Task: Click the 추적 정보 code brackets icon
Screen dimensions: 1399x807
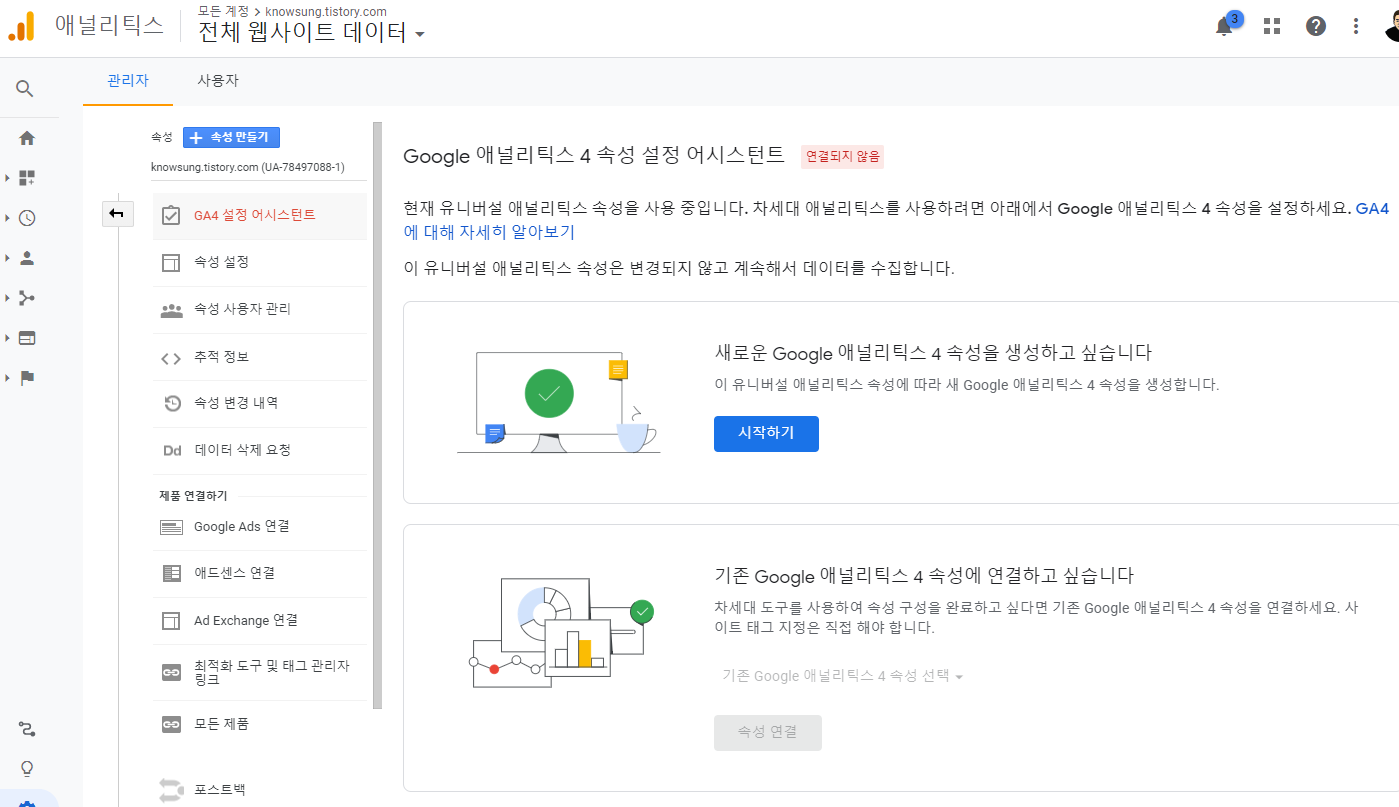Action: (x=171, y=358)
